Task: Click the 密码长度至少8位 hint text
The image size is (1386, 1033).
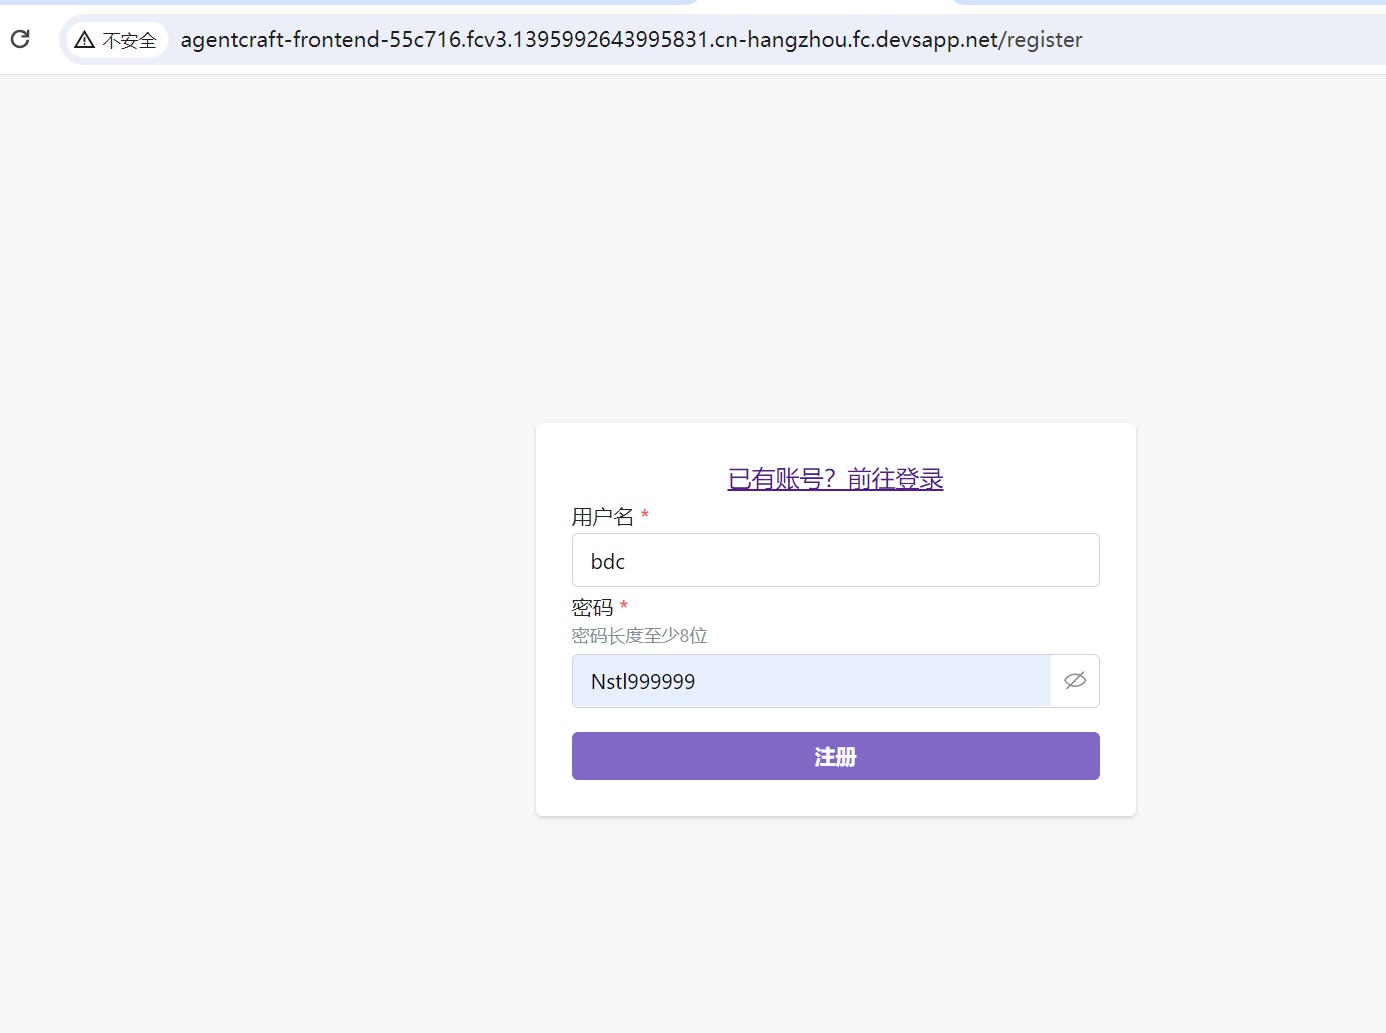Action: tap(639, 635)
